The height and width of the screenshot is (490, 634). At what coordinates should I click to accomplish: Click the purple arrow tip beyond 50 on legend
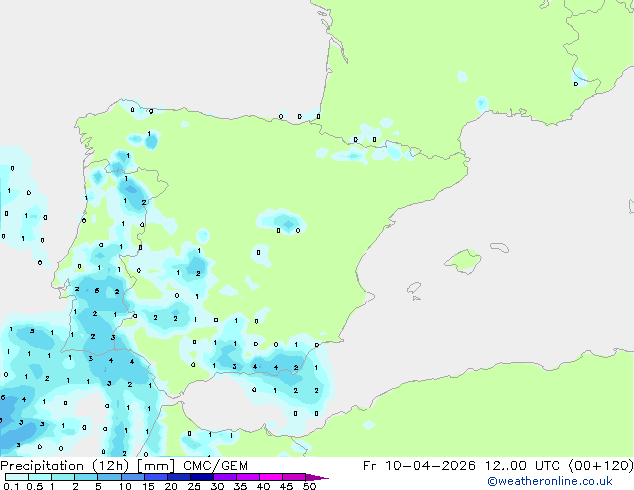click(x=317, y=477)
